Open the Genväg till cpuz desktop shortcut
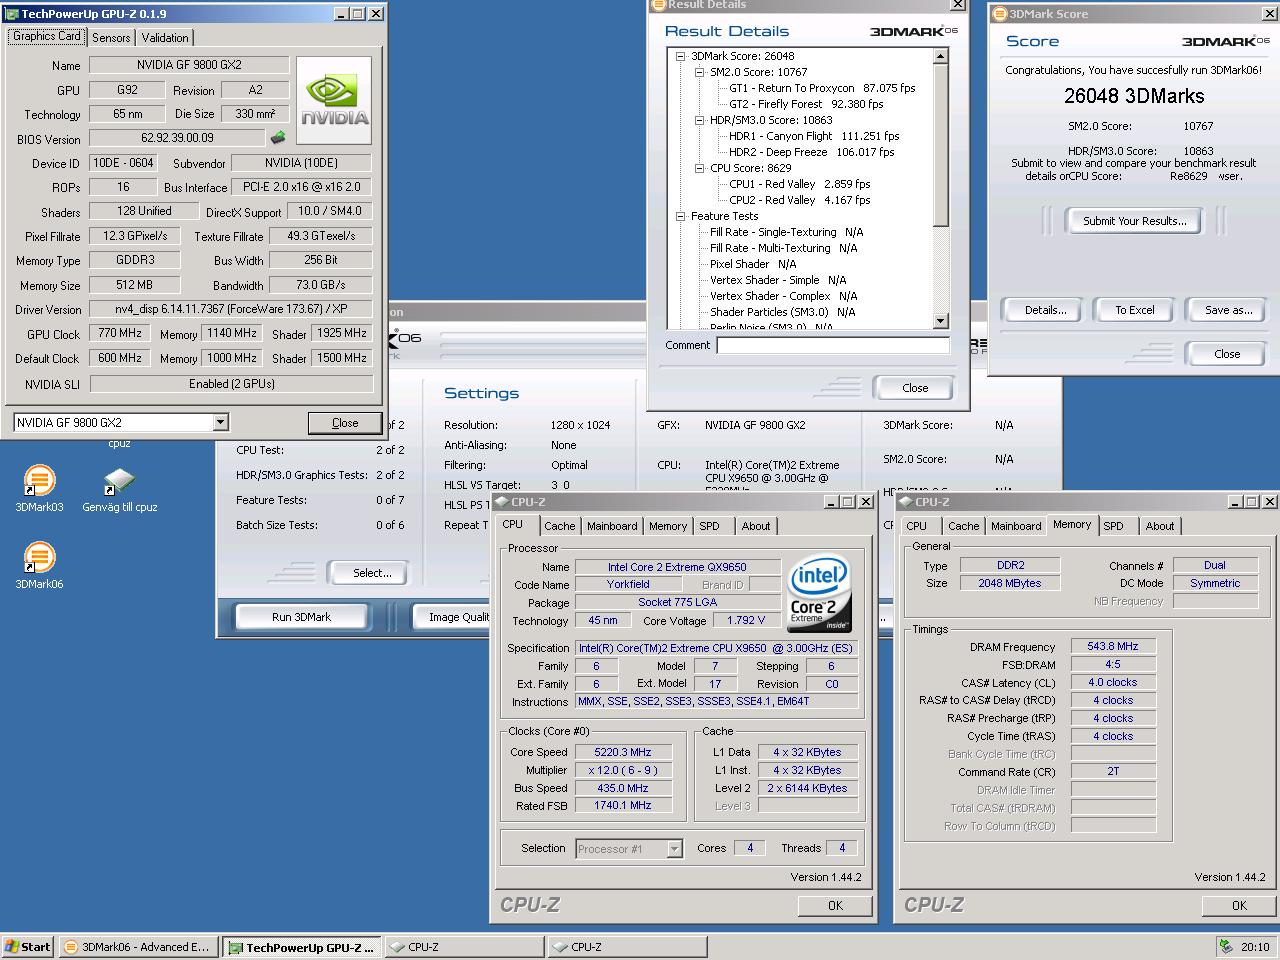1280x960 pixels. point(120,489)
